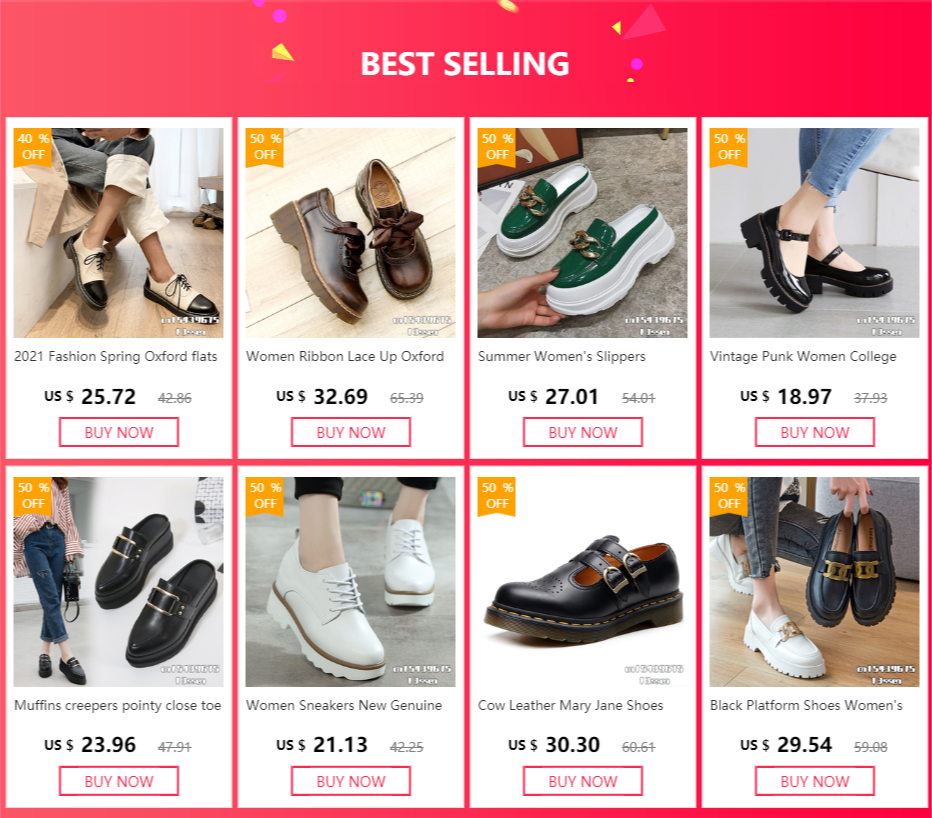Screen dimensions: 932x818
Task: Open the Muffins creepers pointy close toe title
Action: click(118, 705)
